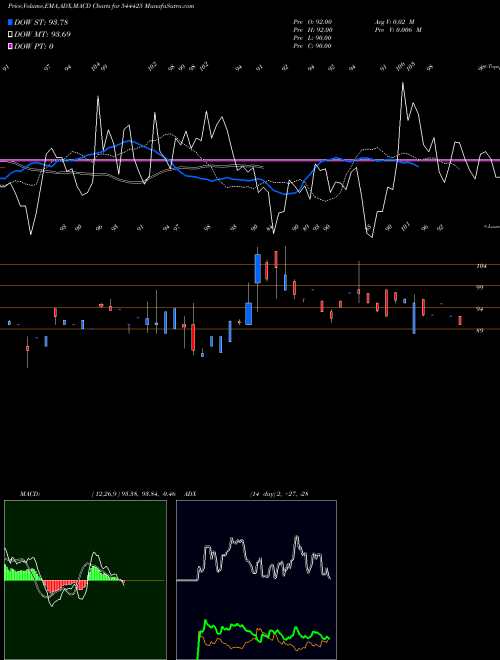This screenshot has width=500, height=660.
Task: Click the 94 price axis label
Action: click(480, 309)
